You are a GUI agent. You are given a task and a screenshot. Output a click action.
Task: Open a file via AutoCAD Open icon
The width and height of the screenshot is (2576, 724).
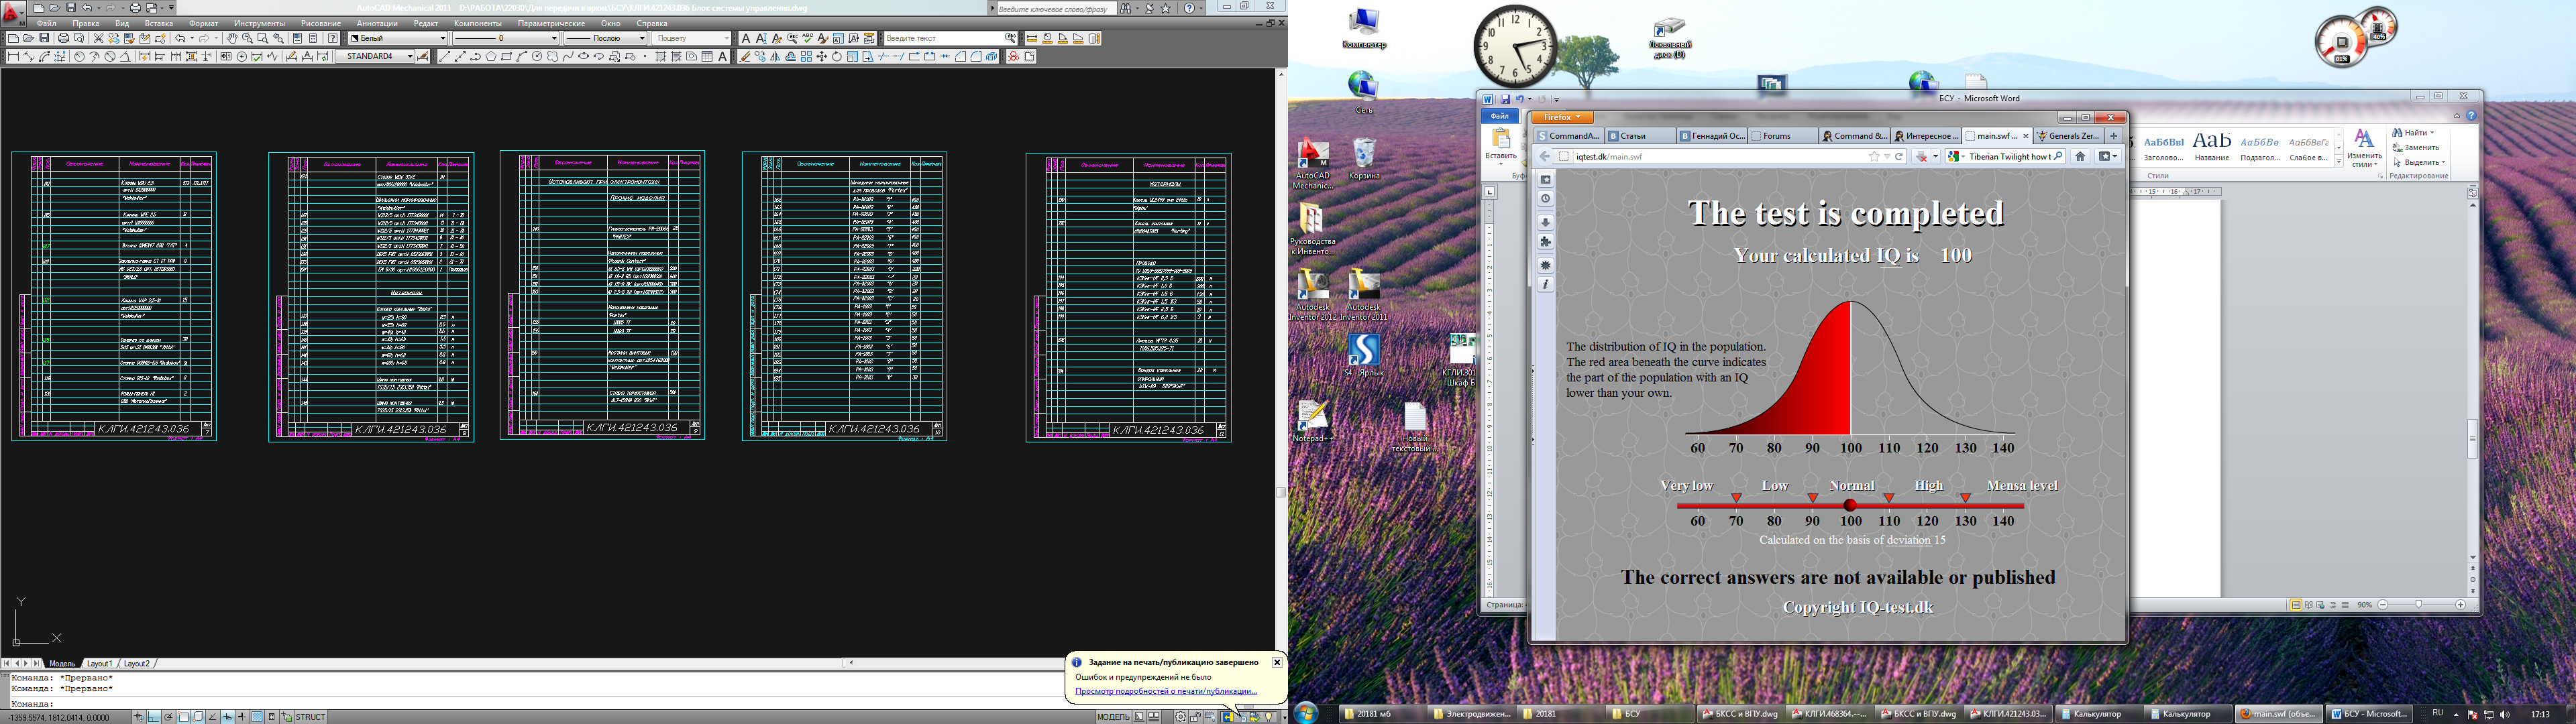click(29, 38)
